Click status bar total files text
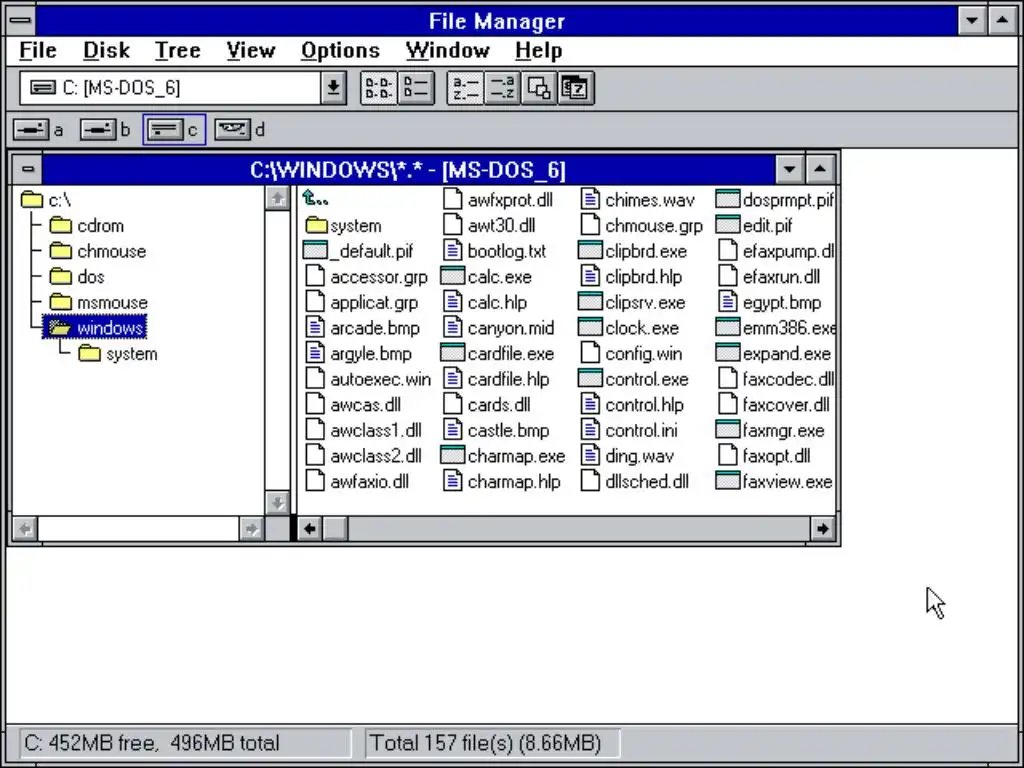Viewport: 1024px width, 768px height. pos(485,743)
